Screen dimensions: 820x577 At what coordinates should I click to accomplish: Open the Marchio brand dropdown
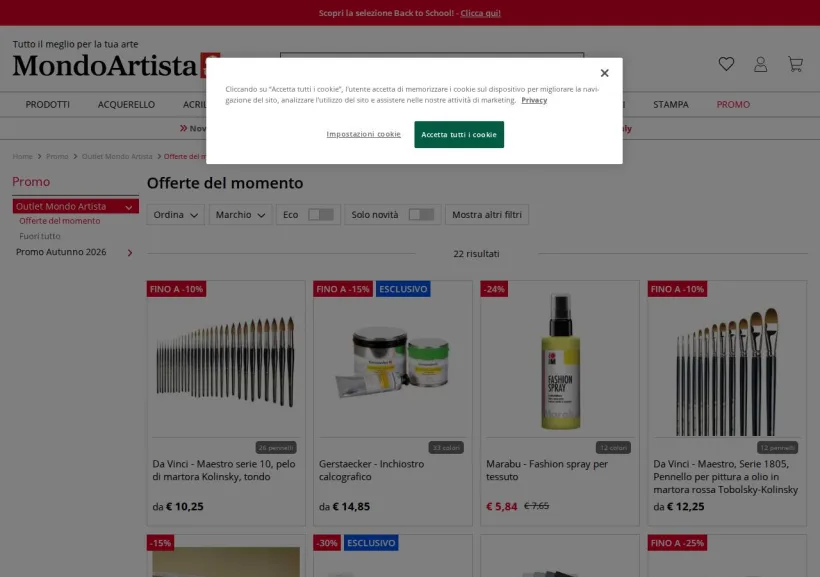(x=241, y=214)
